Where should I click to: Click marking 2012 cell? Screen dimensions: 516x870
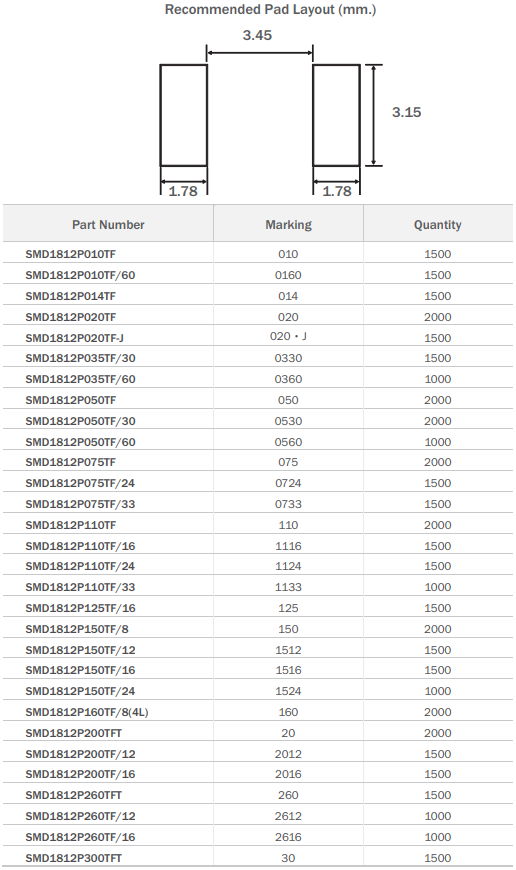point(289,754)
